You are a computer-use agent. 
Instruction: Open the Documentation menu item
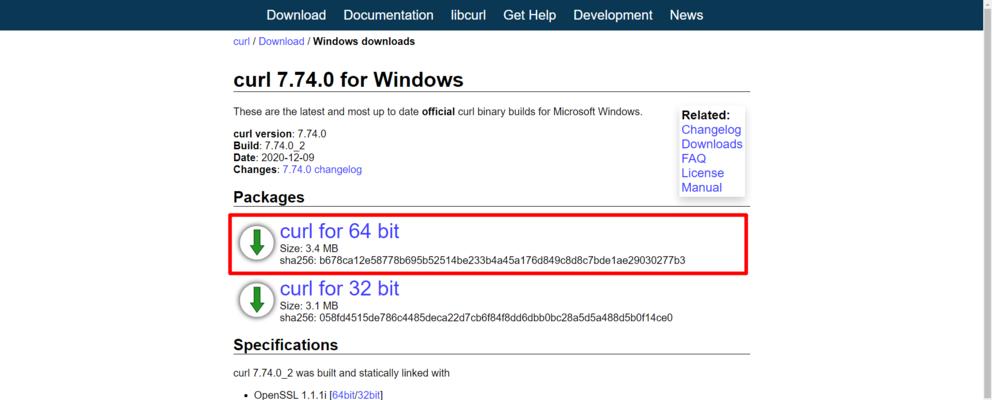388,15
